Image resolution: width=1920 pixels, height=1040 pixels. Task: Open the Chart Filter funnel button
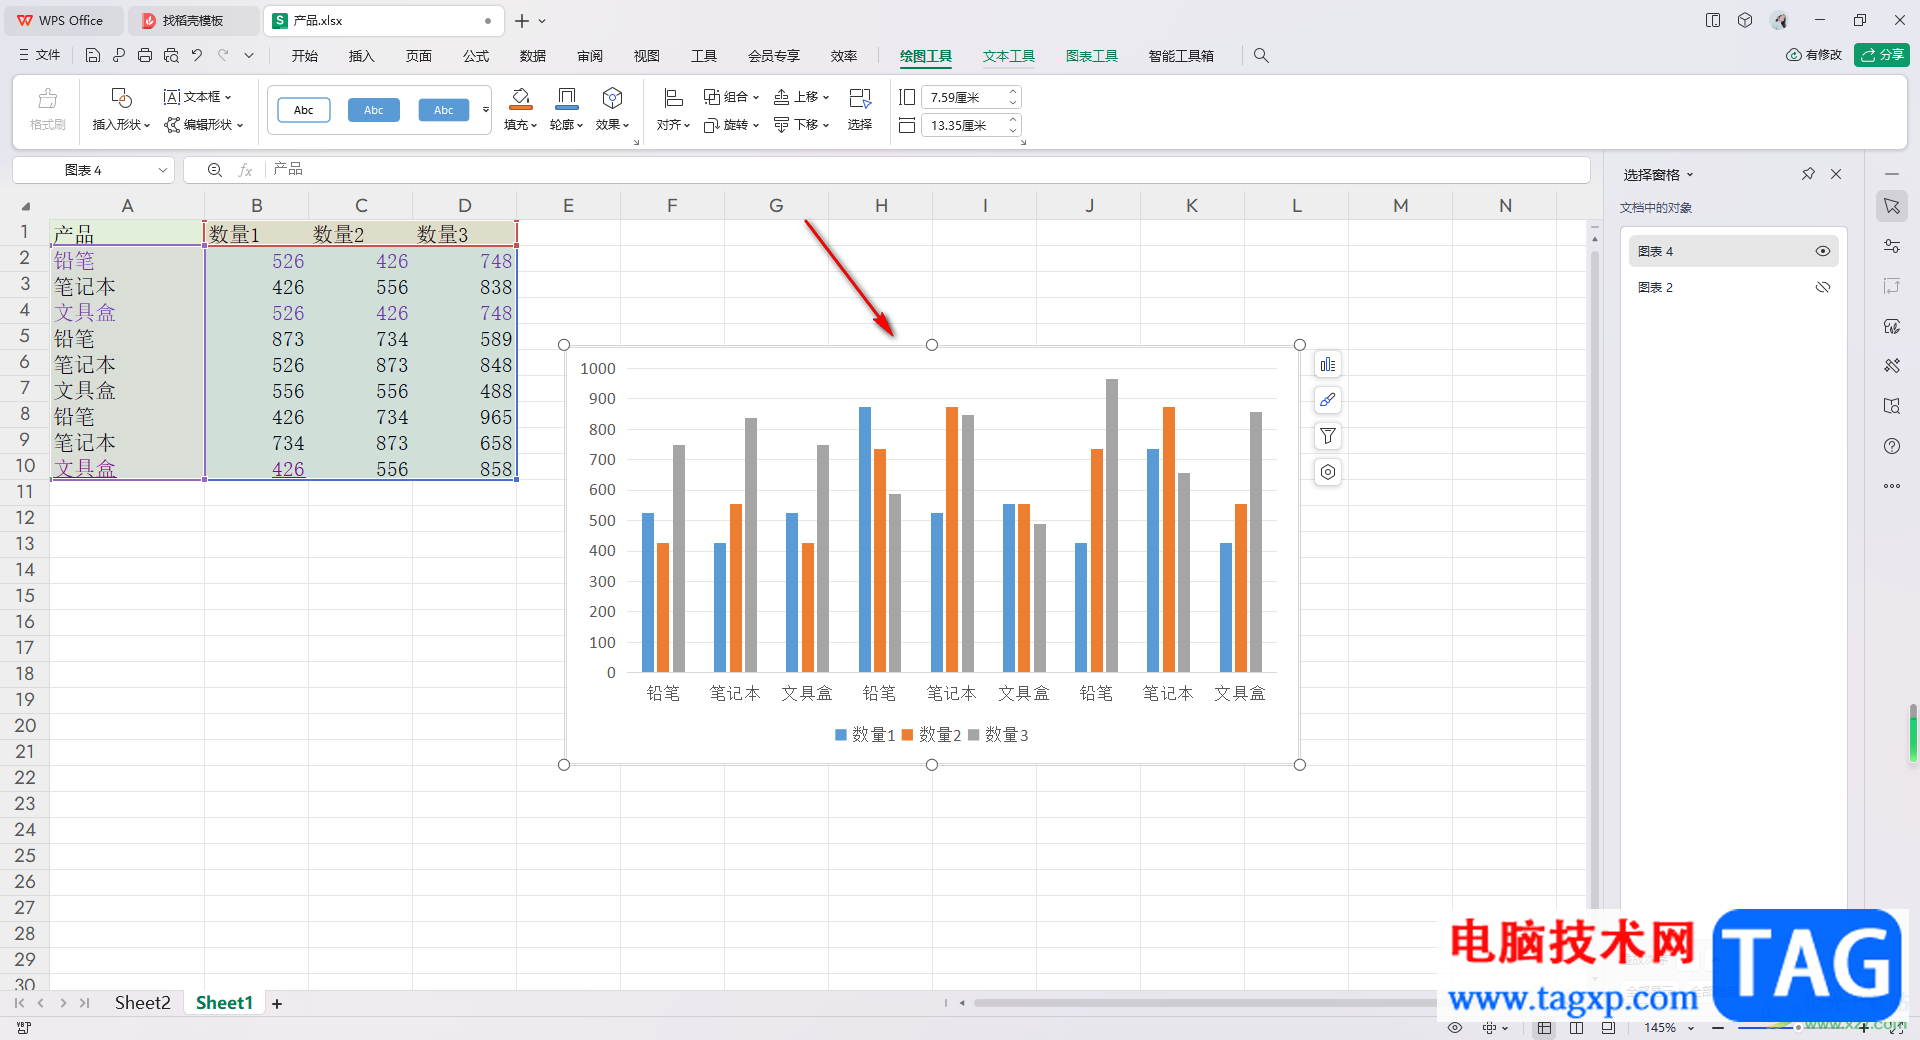pyautogui.click(x=1328, y=436)
